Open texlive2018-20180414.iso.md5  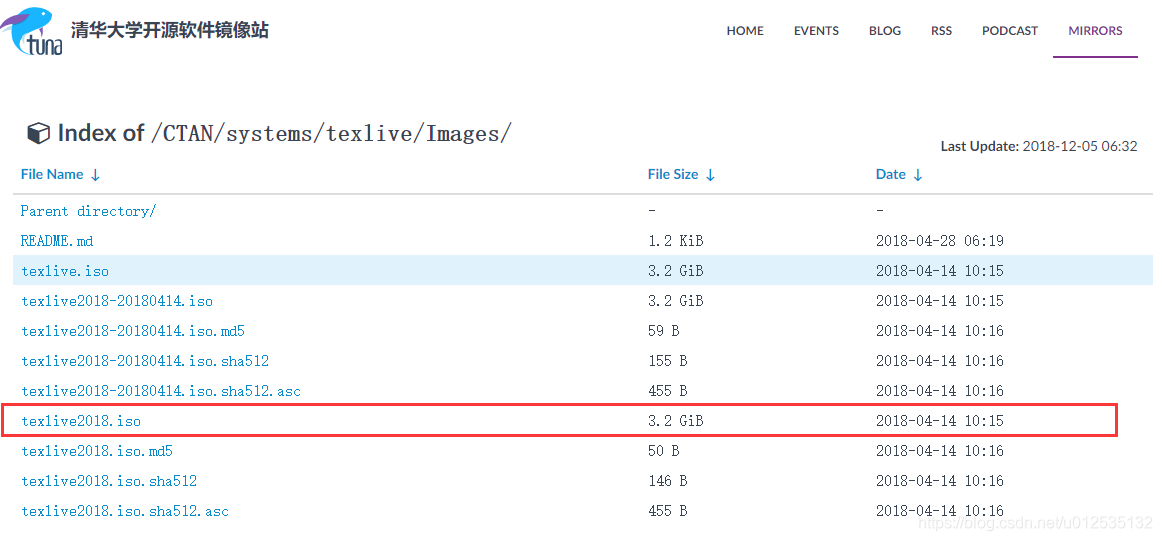[x=133, y=331]
